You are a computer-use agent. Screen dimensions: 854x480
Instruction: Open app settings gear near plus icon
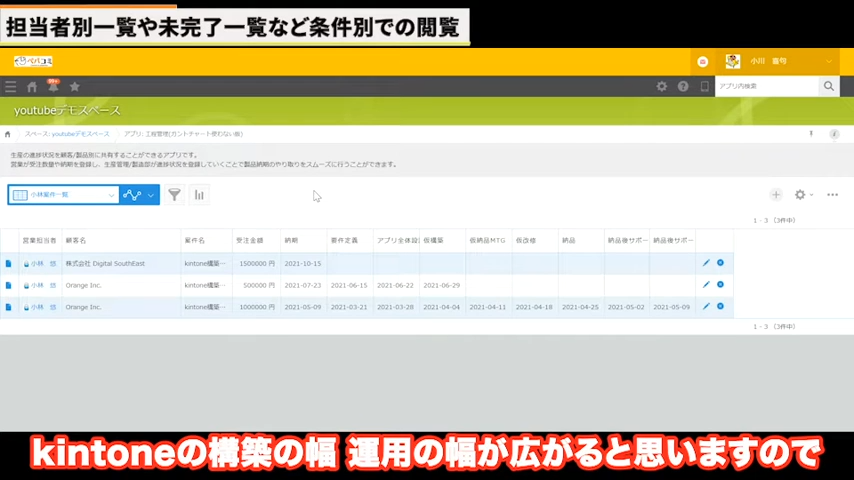[800, 195]
